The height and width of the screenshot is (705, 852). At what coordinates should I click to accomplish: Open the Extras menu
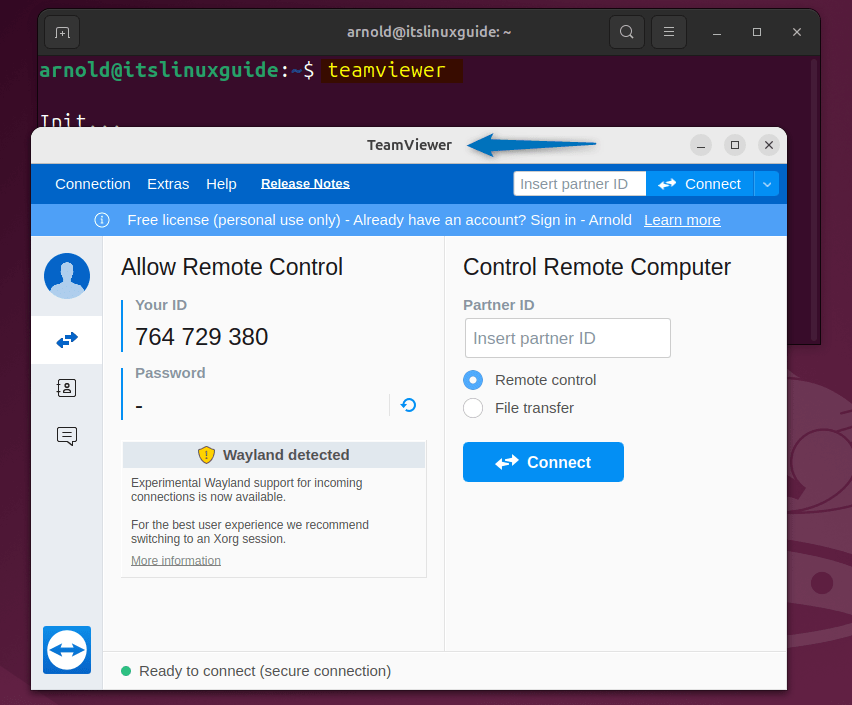167,184
